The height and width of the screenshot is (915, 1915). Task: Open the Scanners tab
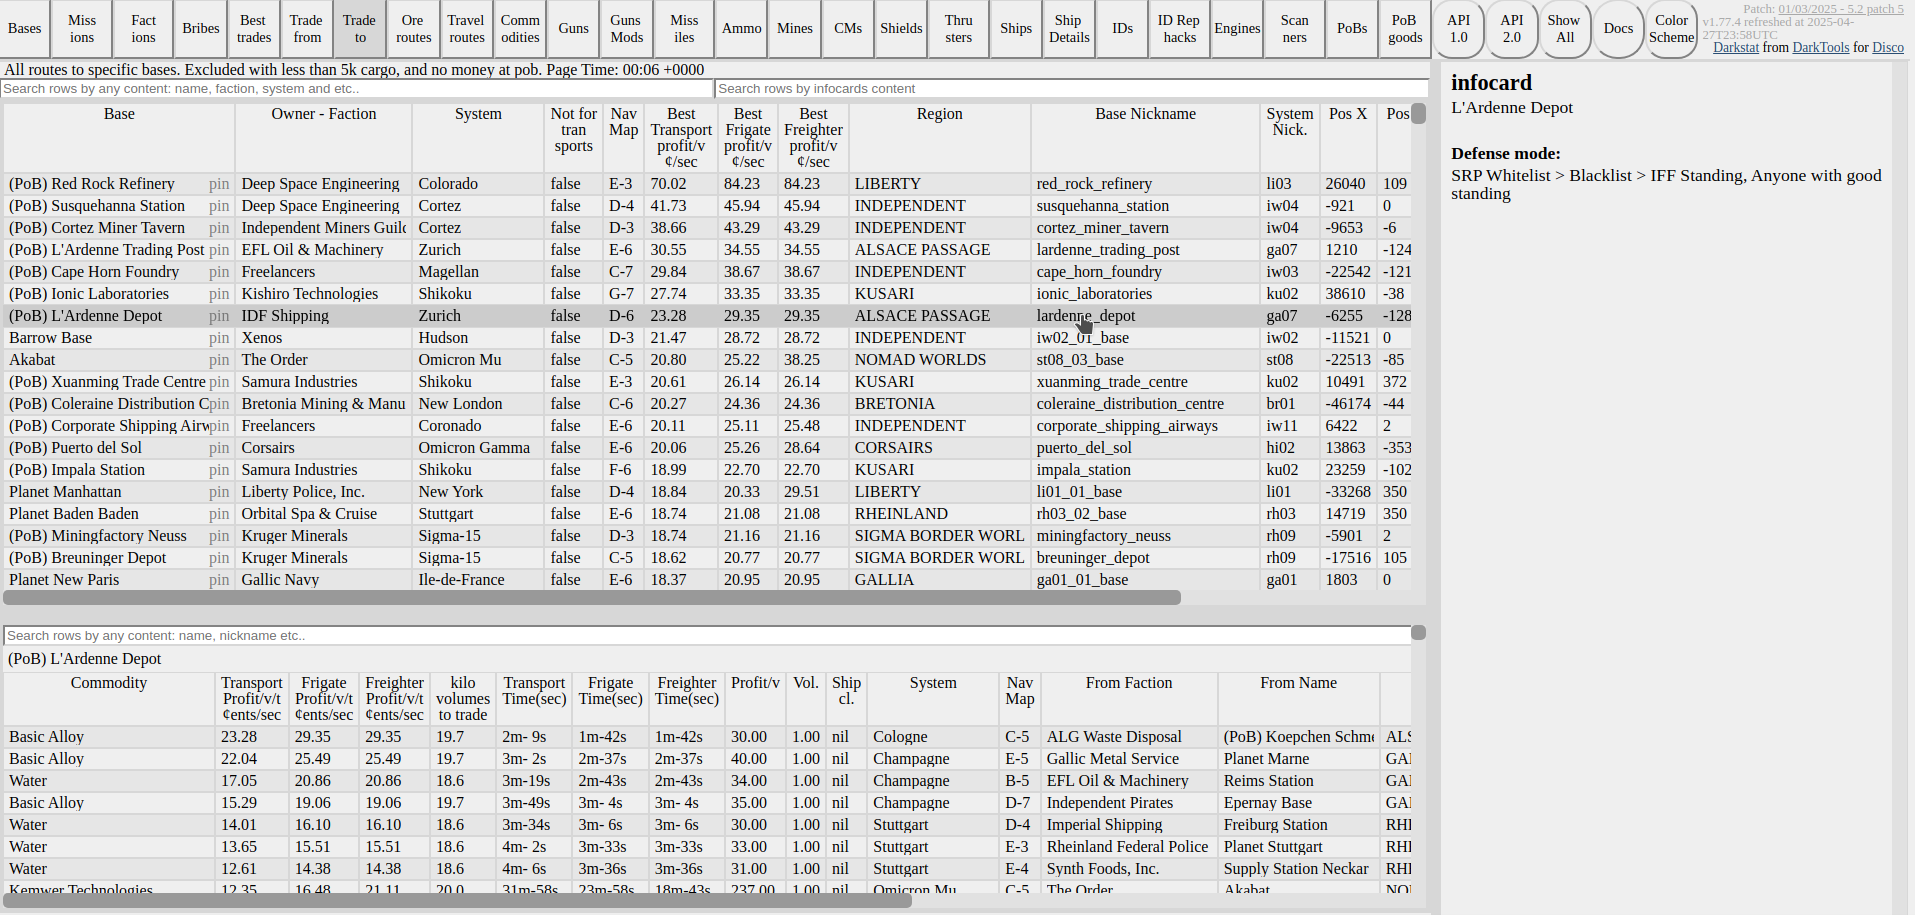click(x=1295, y=29)
